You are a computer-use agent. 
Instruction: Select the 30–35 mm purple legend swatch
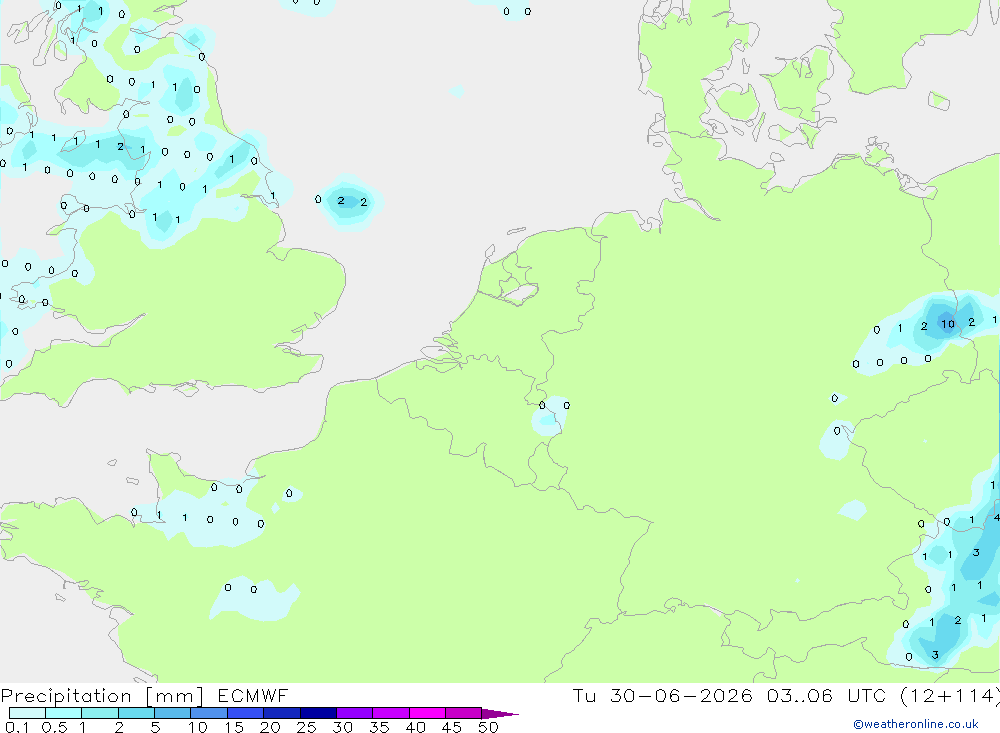[355, 713]
